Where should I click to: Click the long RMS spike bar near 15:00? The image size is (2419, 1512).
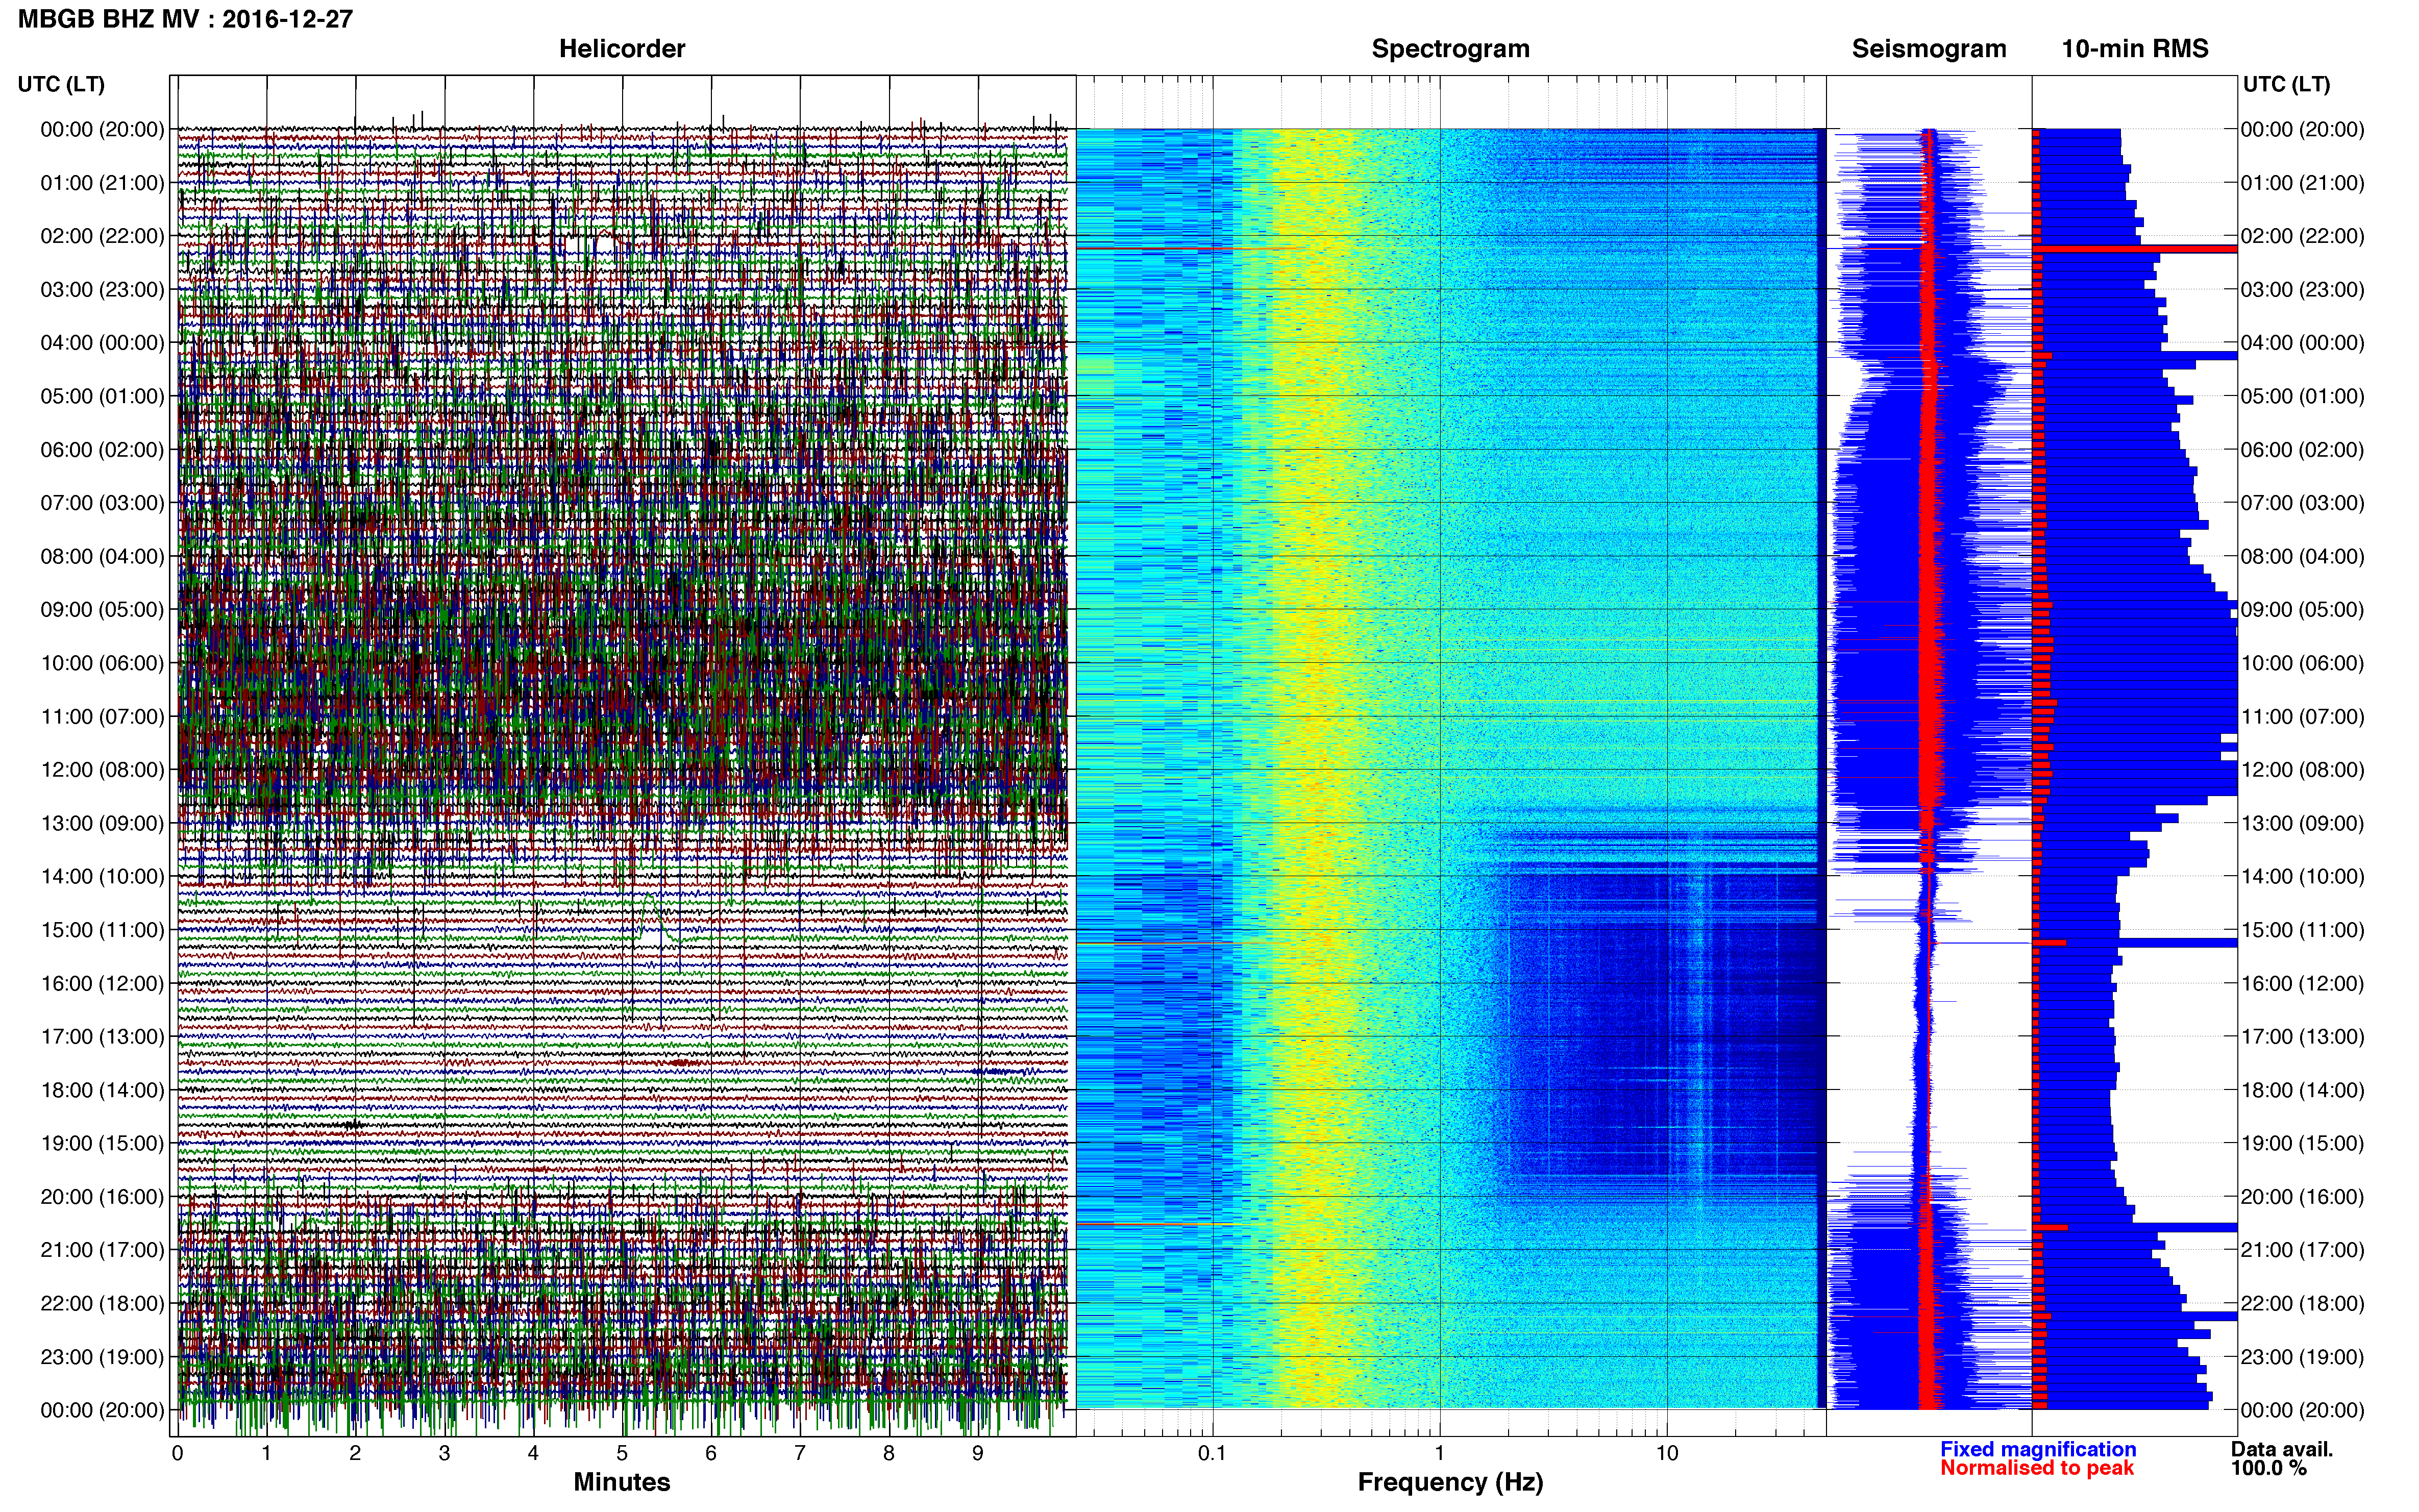point(2135,943)
